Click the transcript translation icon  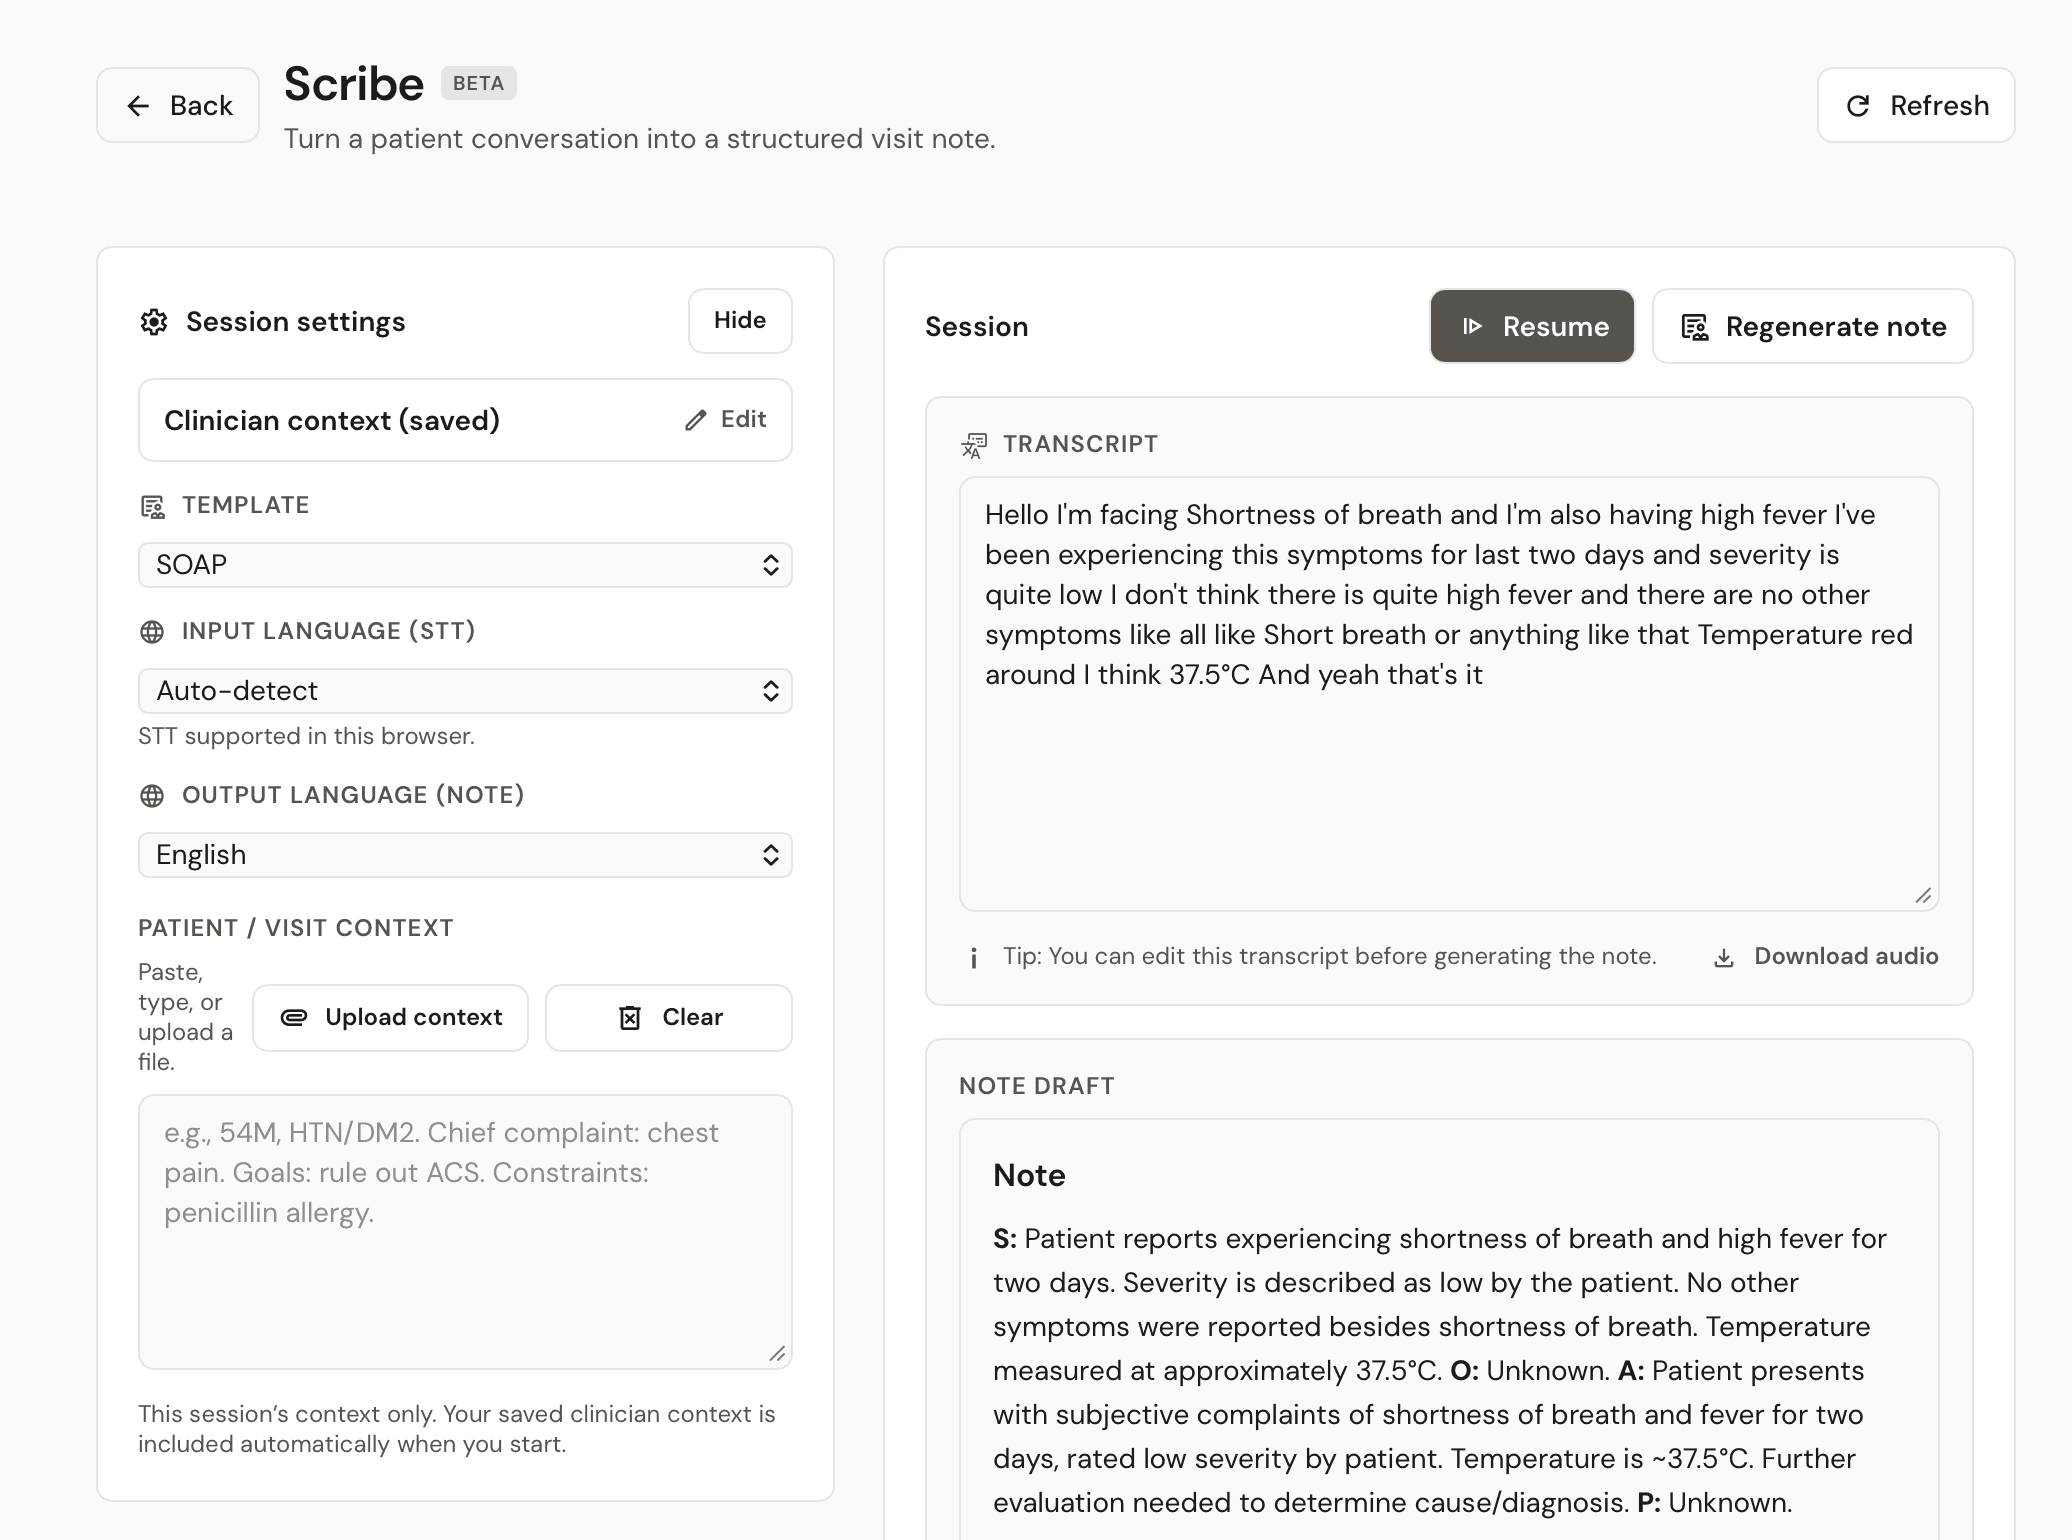point(973,444)
